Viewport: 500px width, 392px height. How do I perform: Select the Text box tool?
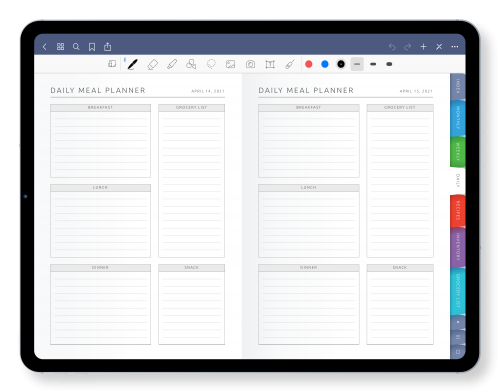[x=270, y=64]
